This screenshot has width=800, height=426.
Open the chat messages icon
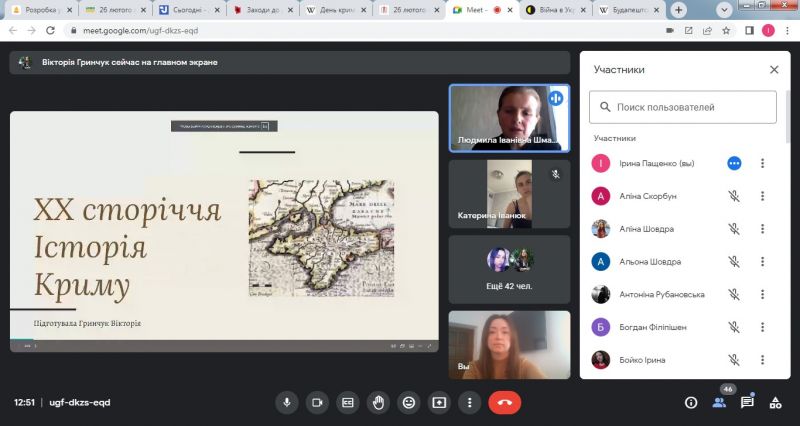click(x=747, y=403)
